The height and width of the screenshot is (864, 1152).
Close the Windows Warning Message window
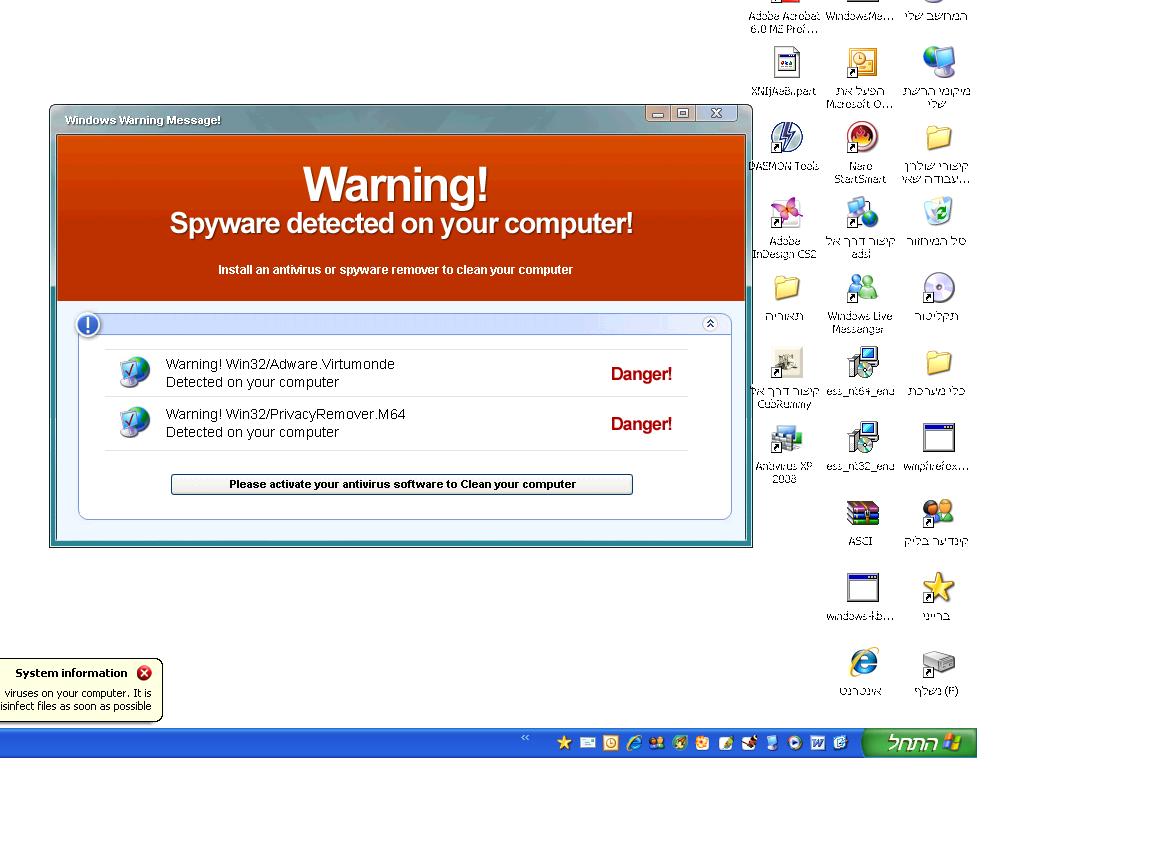pyautogui.click(x=716, y=113)
